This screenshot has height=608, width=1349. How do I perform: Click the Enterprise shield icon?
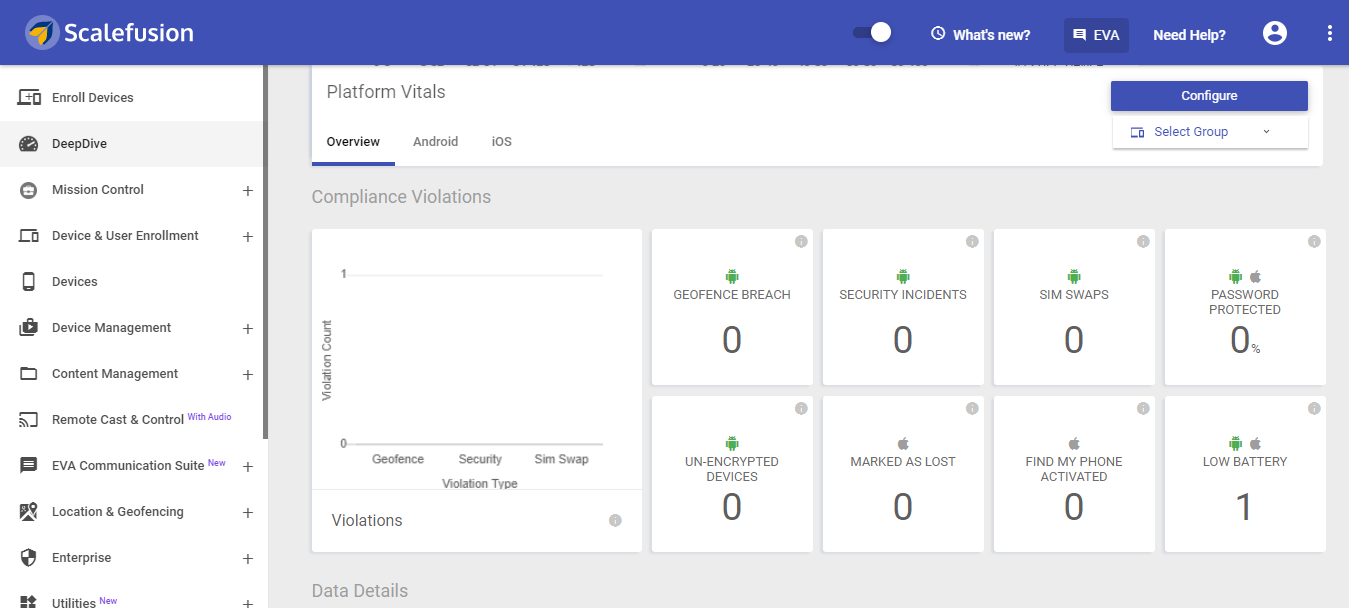point(28,557)
